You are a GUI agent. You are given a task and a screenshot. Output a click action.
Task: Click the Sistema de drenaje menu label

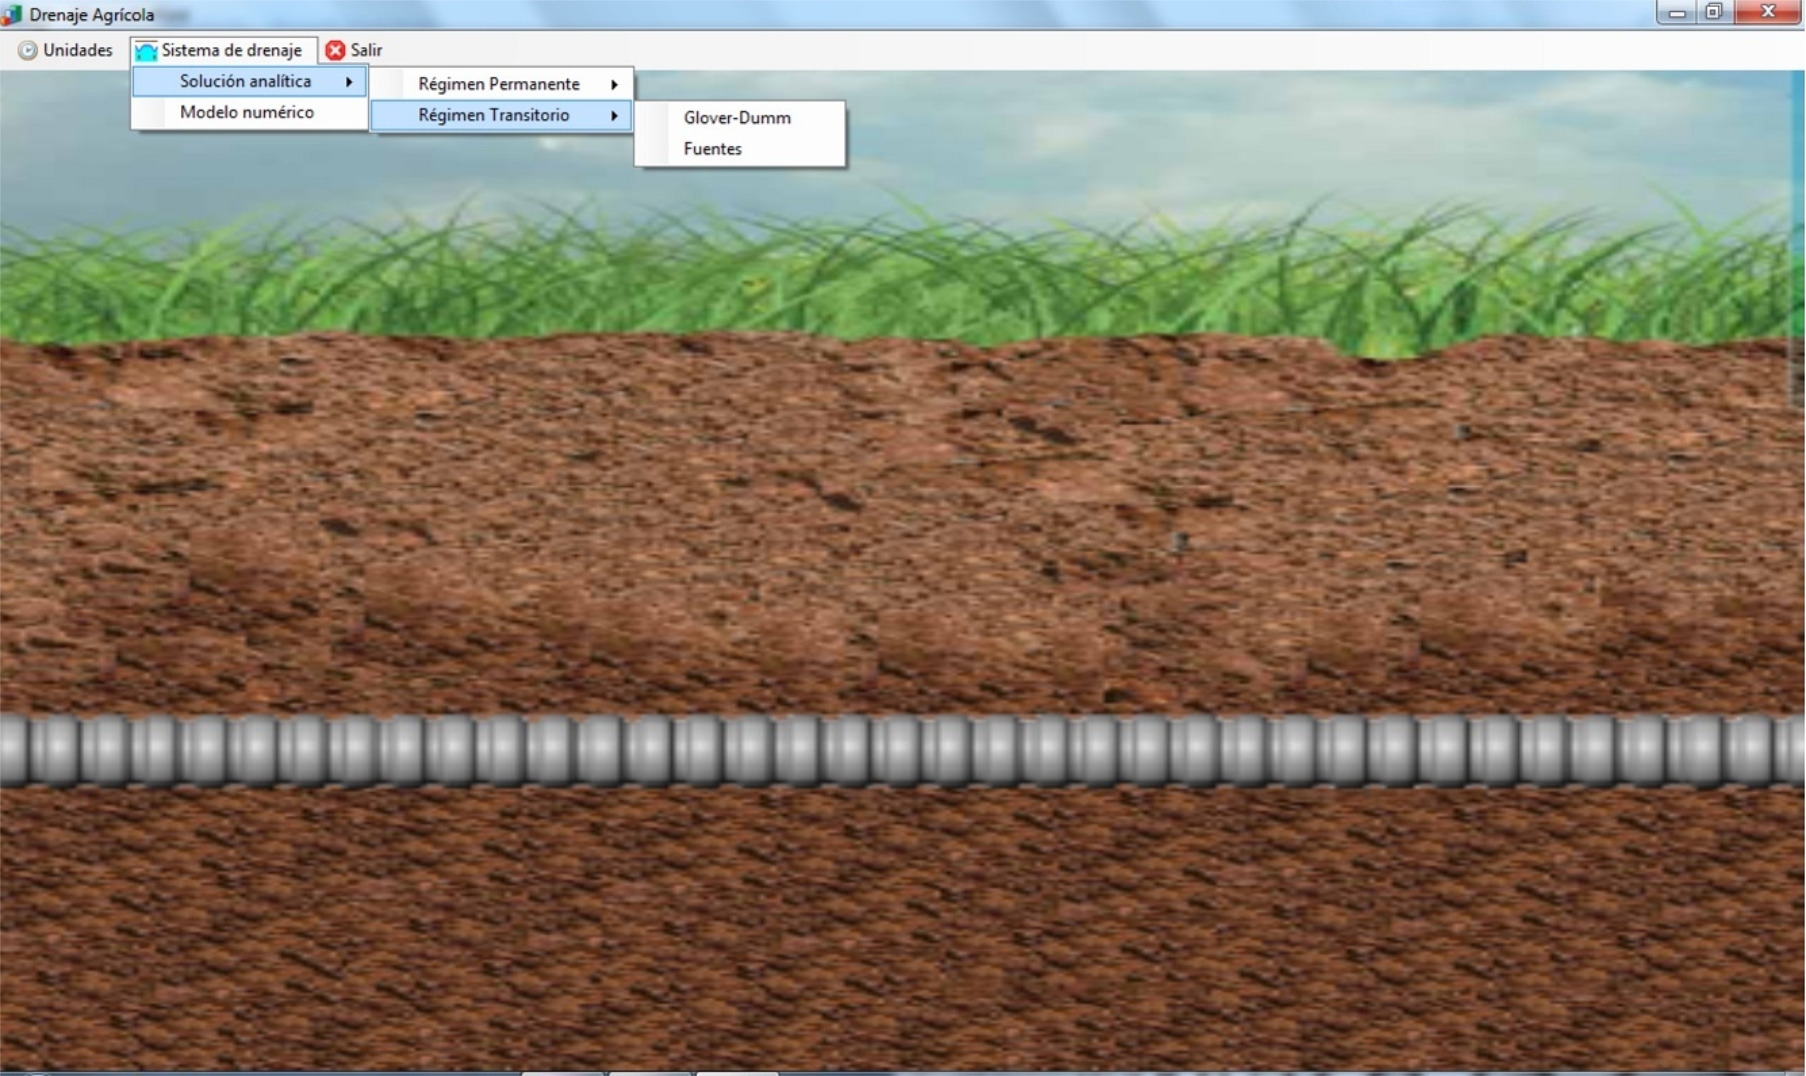(231, 50)
